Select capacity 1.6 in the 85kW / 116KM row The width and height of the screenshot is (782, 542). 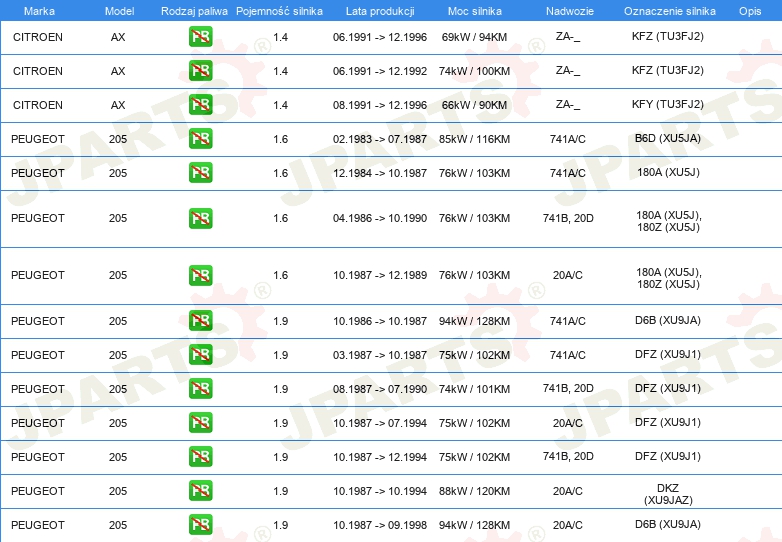[x=281, y=139]
